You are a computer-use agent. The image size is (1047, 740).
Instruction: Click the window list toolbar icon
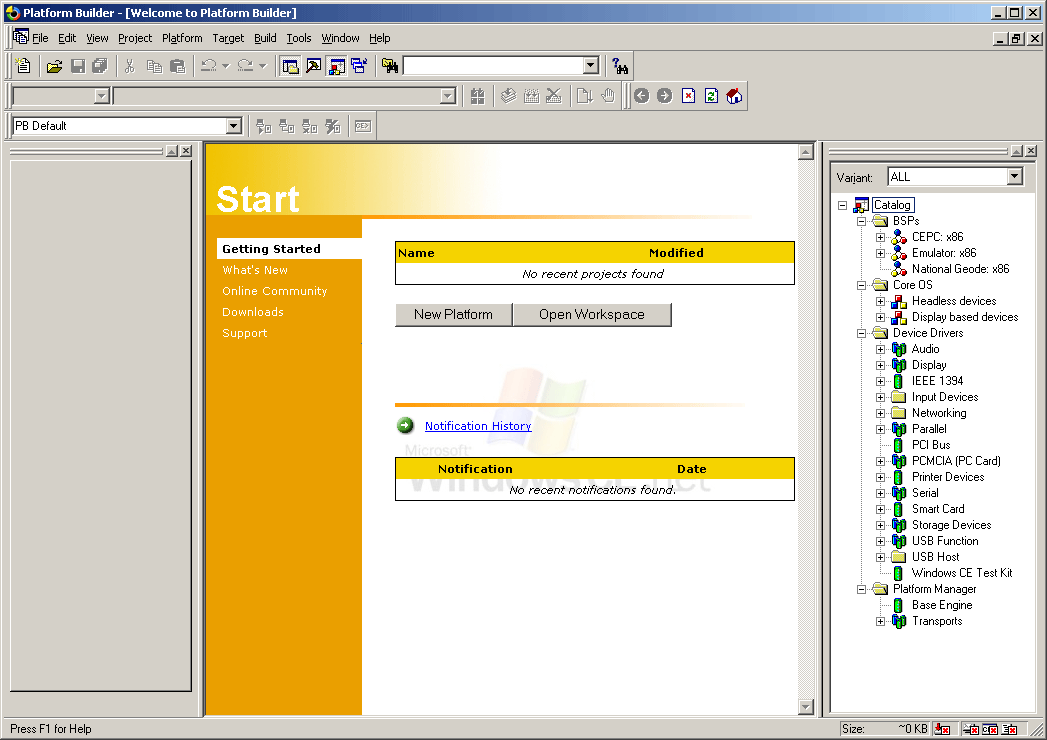(359, 65)
